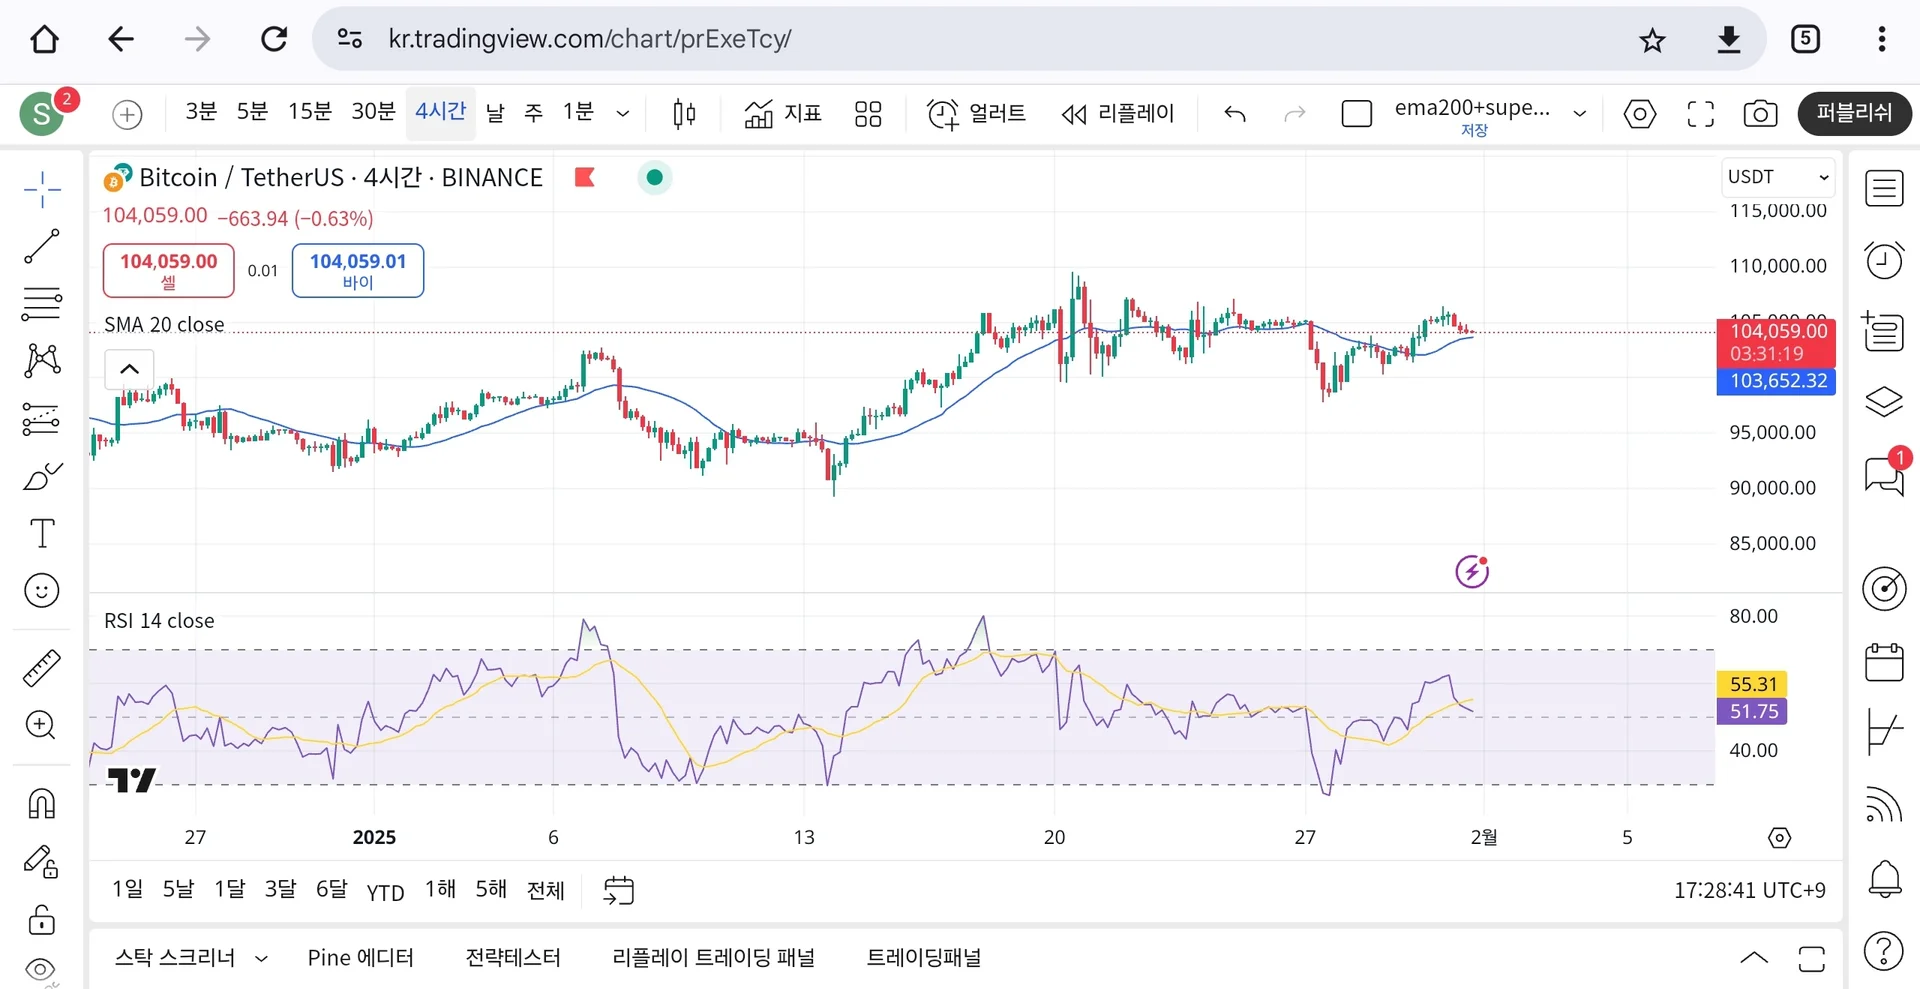
Task: Toggle lock all drawing tools
Action: point(42,919)
